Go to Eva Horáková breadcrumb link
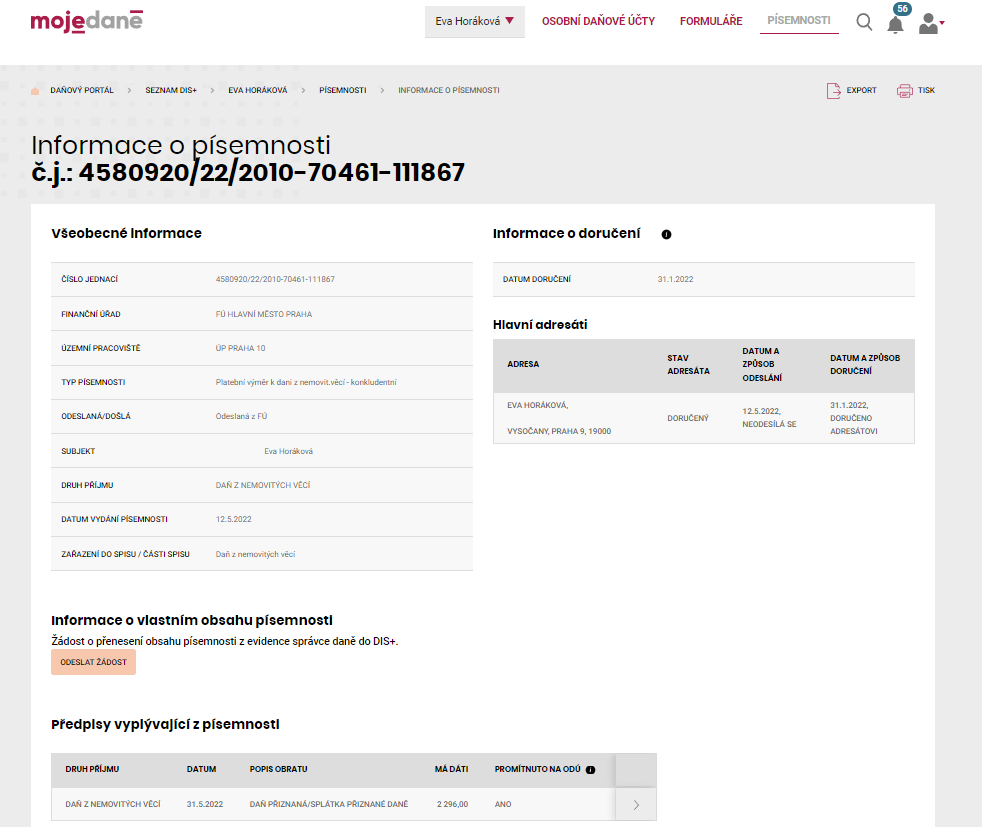 coord(257,91)
